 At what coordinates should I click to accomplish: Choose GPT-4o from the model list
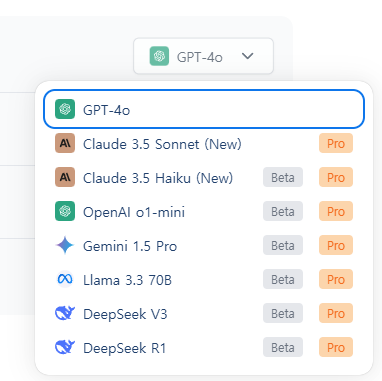click(x=204, y=109)
